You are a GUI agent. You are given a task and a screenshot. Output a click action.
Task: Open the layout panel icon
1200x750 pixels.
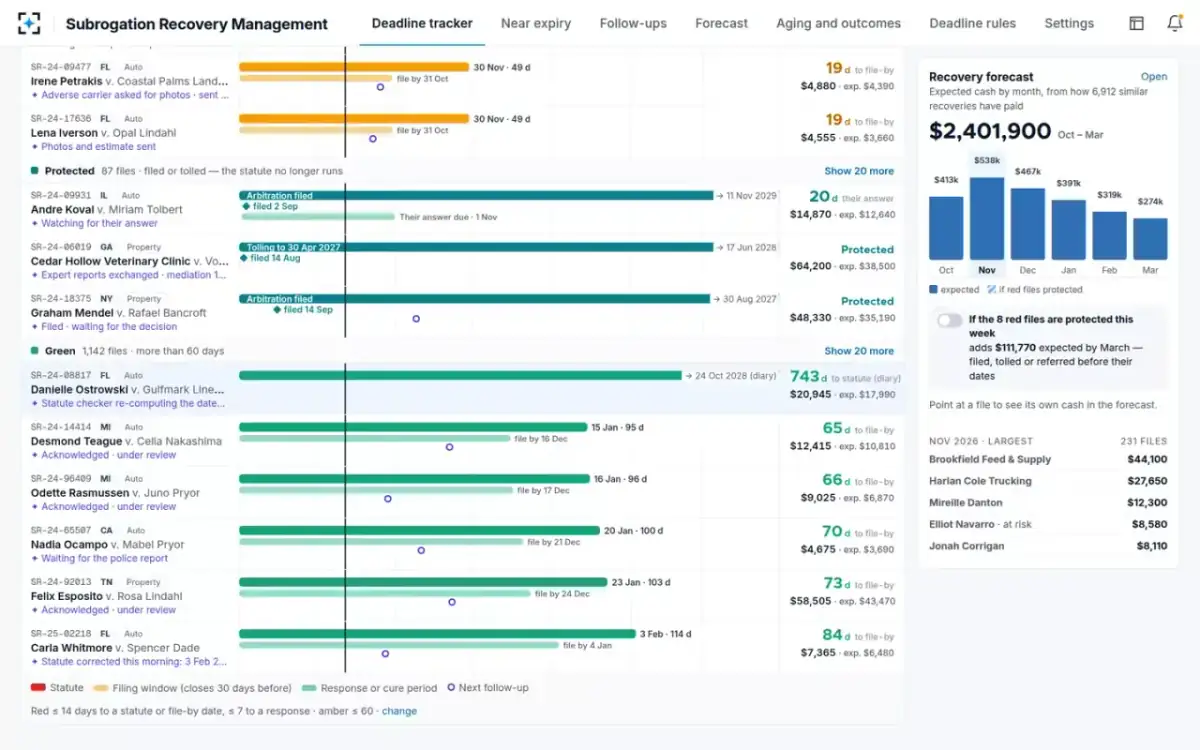(1136, 23)
